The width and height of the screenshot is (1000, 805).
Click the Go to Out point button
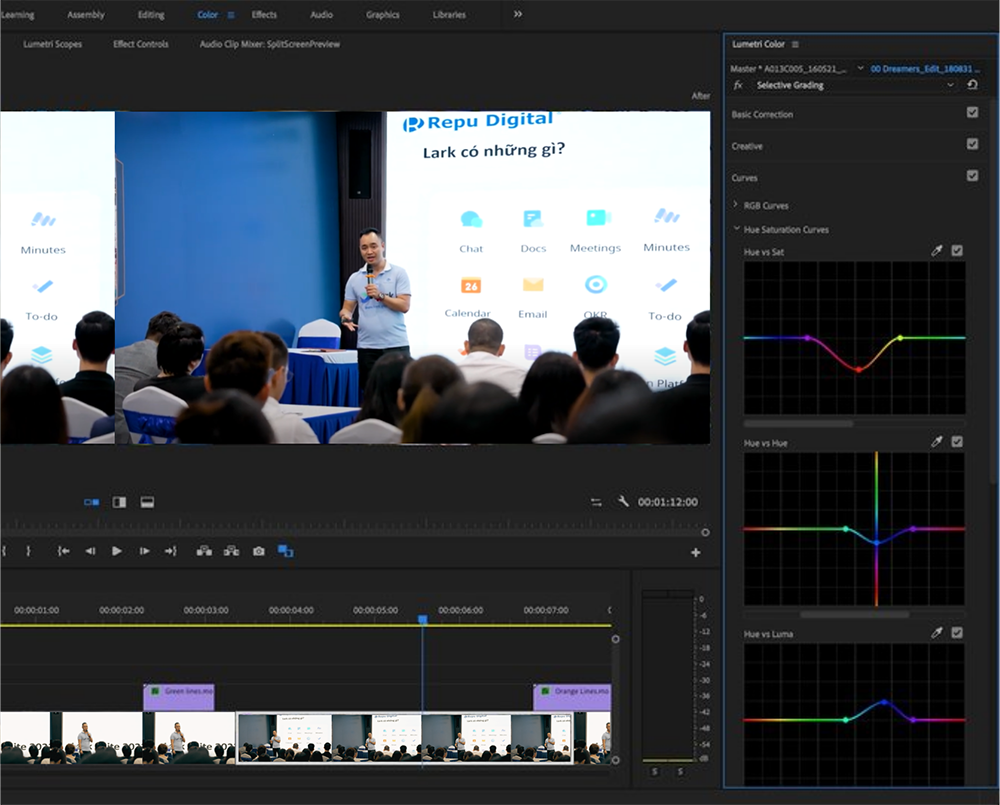click(170, 551)
